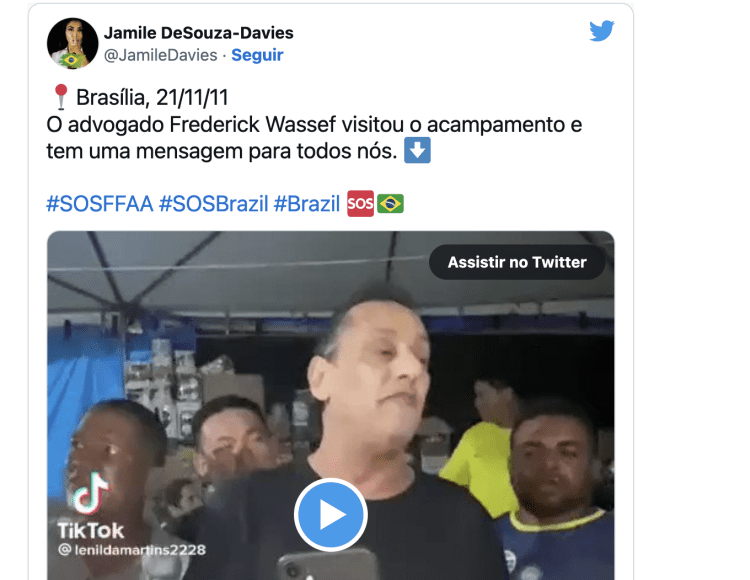Click the red SOS emoji
Screen dimensions: 750x580
pos(360,204)
